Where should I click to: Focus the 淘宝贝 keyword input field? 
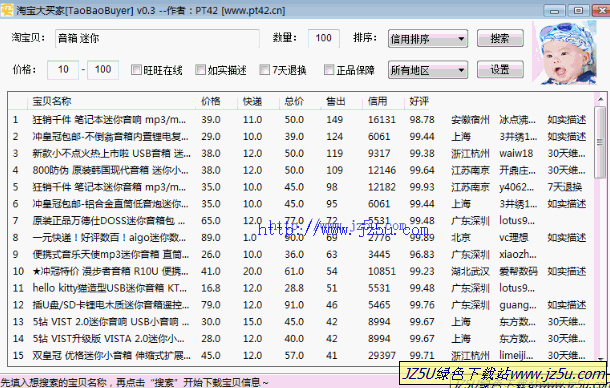click(x=157, y=39)
